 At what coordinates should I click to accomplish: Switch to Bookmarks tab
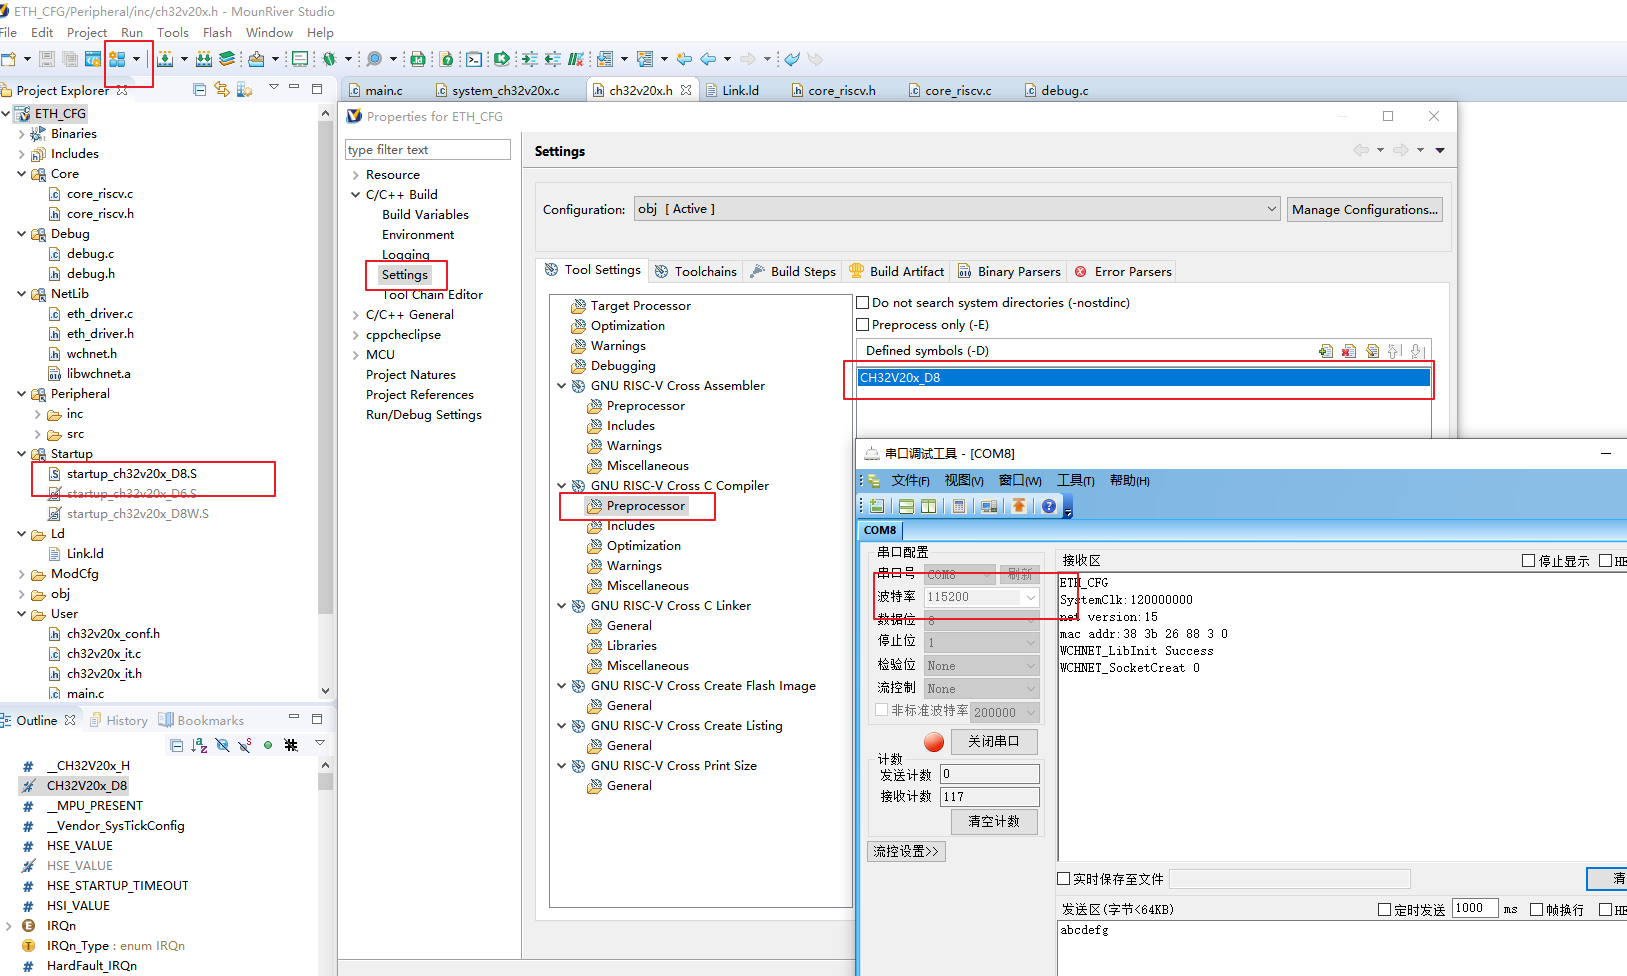[202, 720]
